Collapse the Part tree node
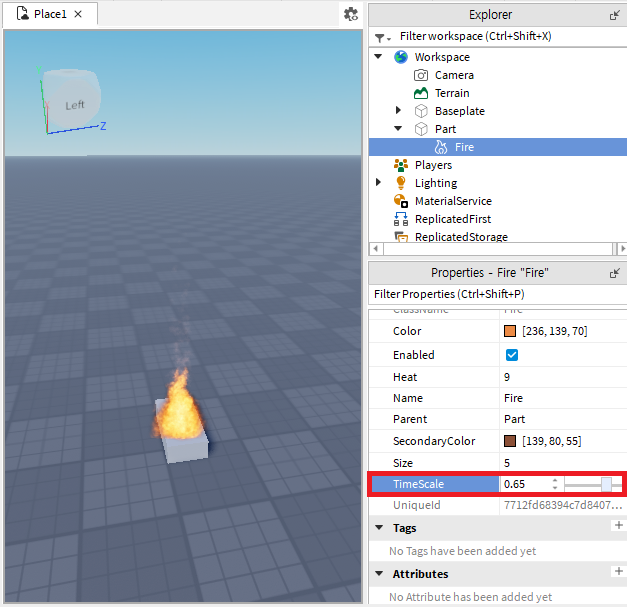 click(x=398, y=129)
